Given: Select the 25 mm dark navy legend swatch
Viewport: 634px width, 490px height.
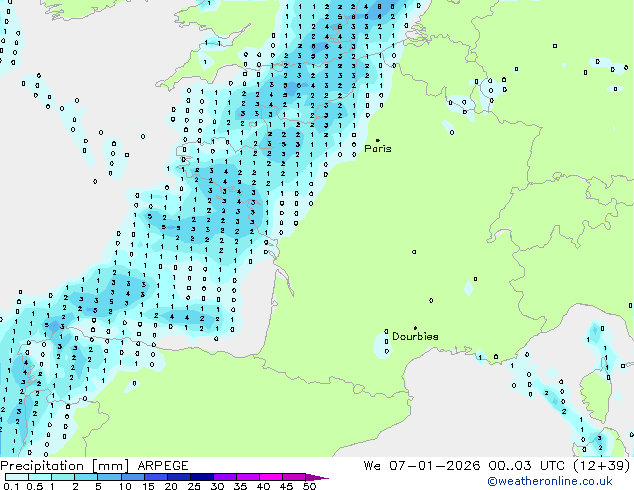Looking at the screenshot, I should [202, 477].
